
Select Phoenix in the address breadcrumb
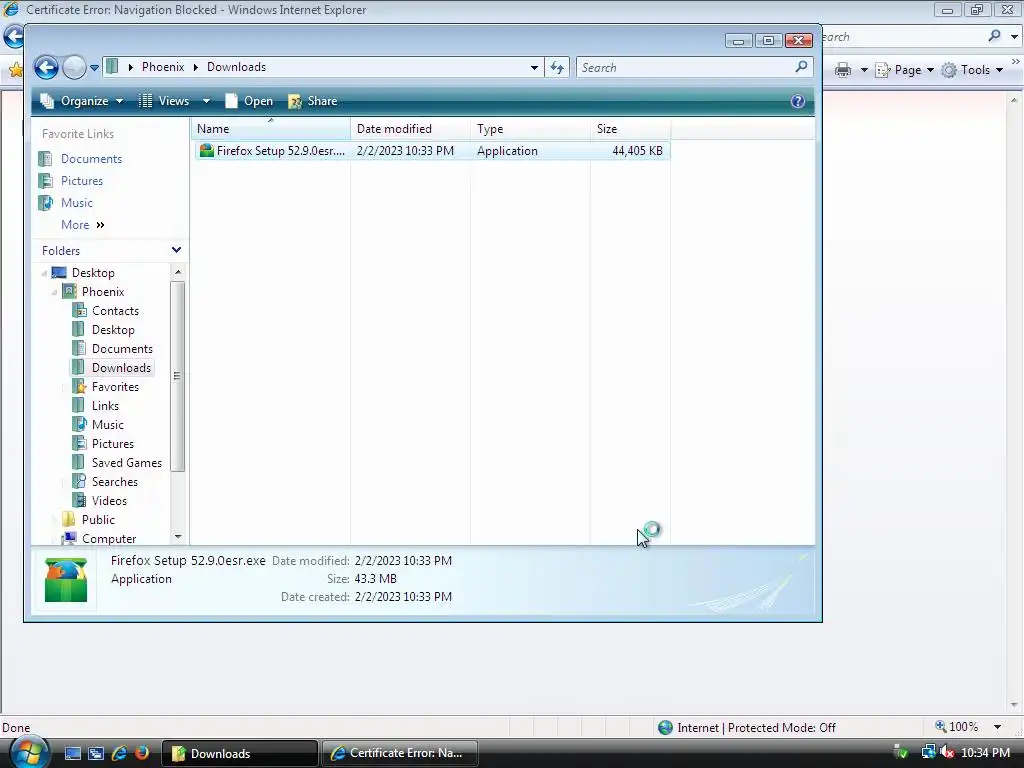[x=163, y=67]
